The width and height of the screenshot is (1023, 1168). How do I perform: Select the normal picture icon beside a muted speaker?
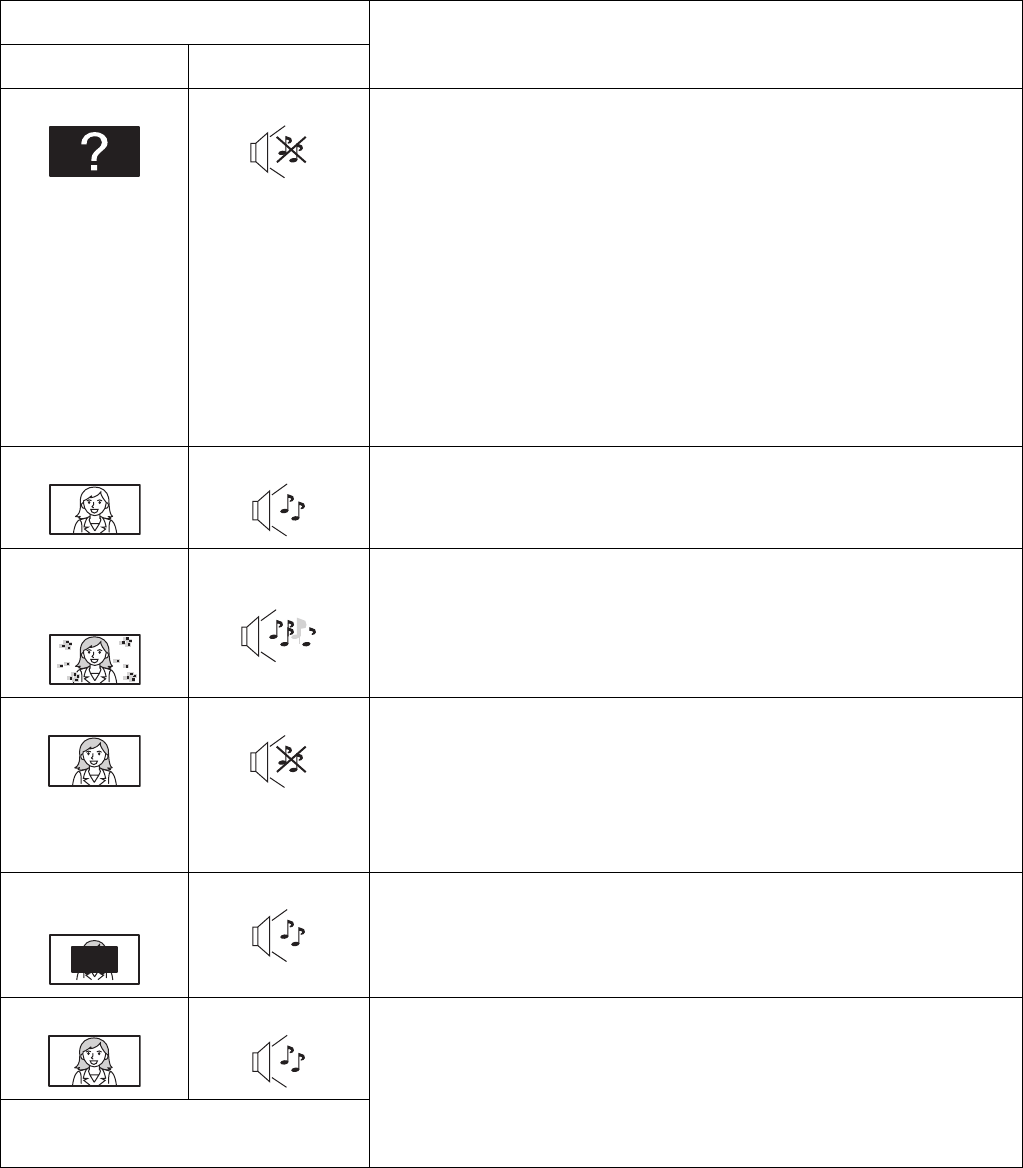click(94, 760)
